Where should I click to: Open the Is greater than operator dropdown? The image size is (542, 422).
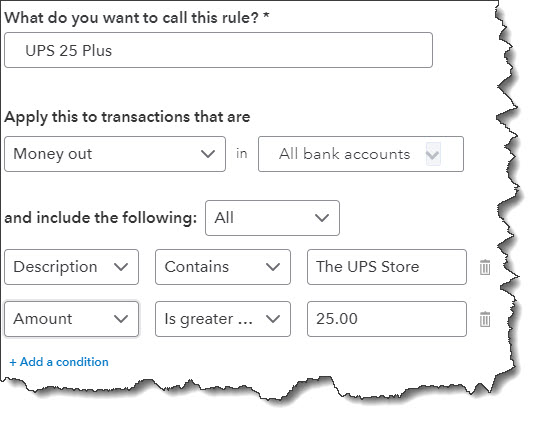click(223, 319)
